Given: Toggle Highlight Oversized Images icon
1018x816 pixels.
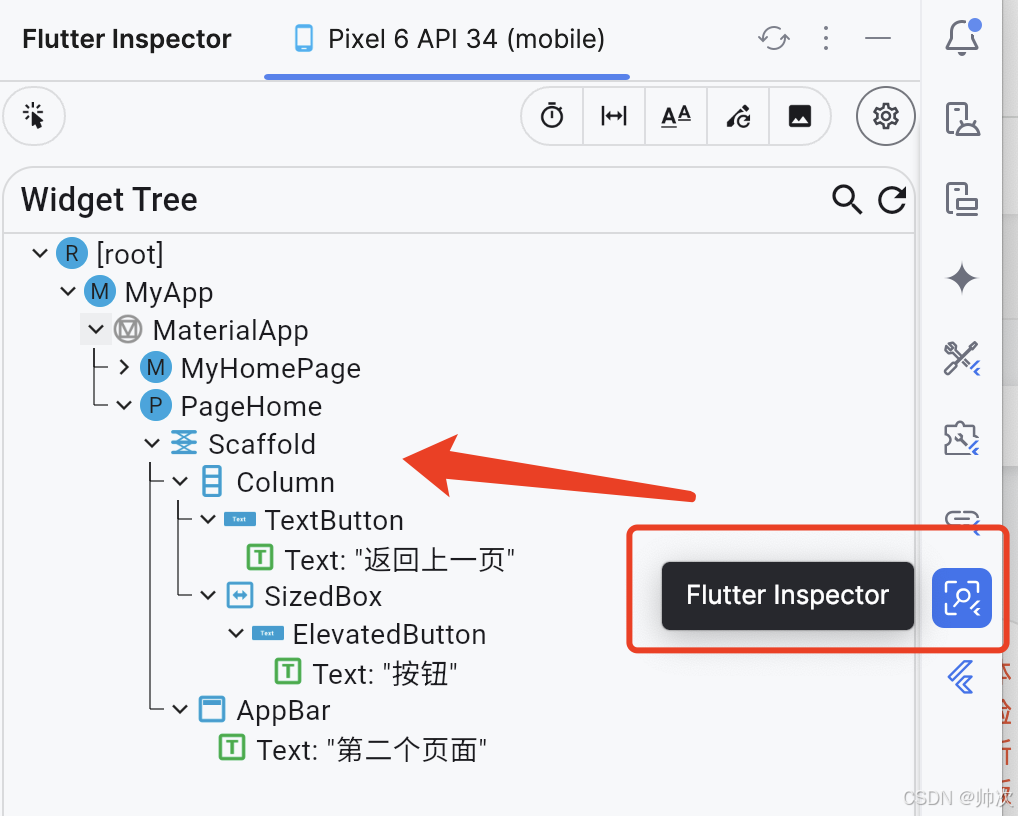Looking at the screenshot, I should 799,116.
